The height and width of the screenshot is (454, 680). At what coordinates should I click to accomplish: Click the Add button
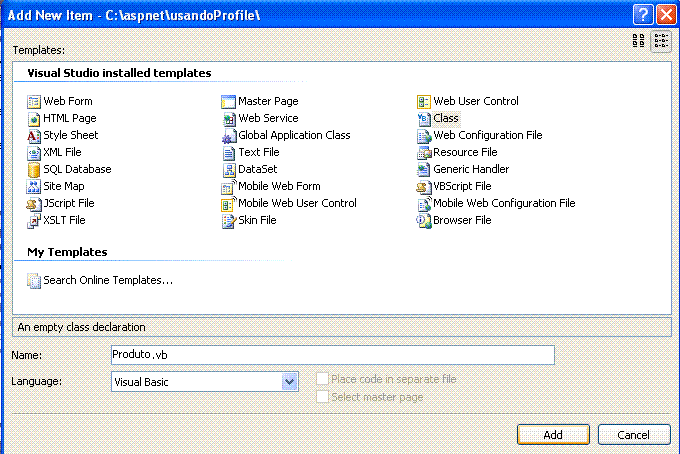553,434
